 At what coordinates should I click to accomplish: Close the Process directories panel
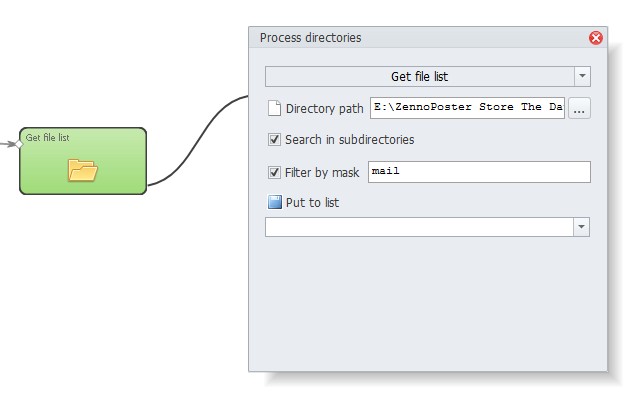[596, 38]
